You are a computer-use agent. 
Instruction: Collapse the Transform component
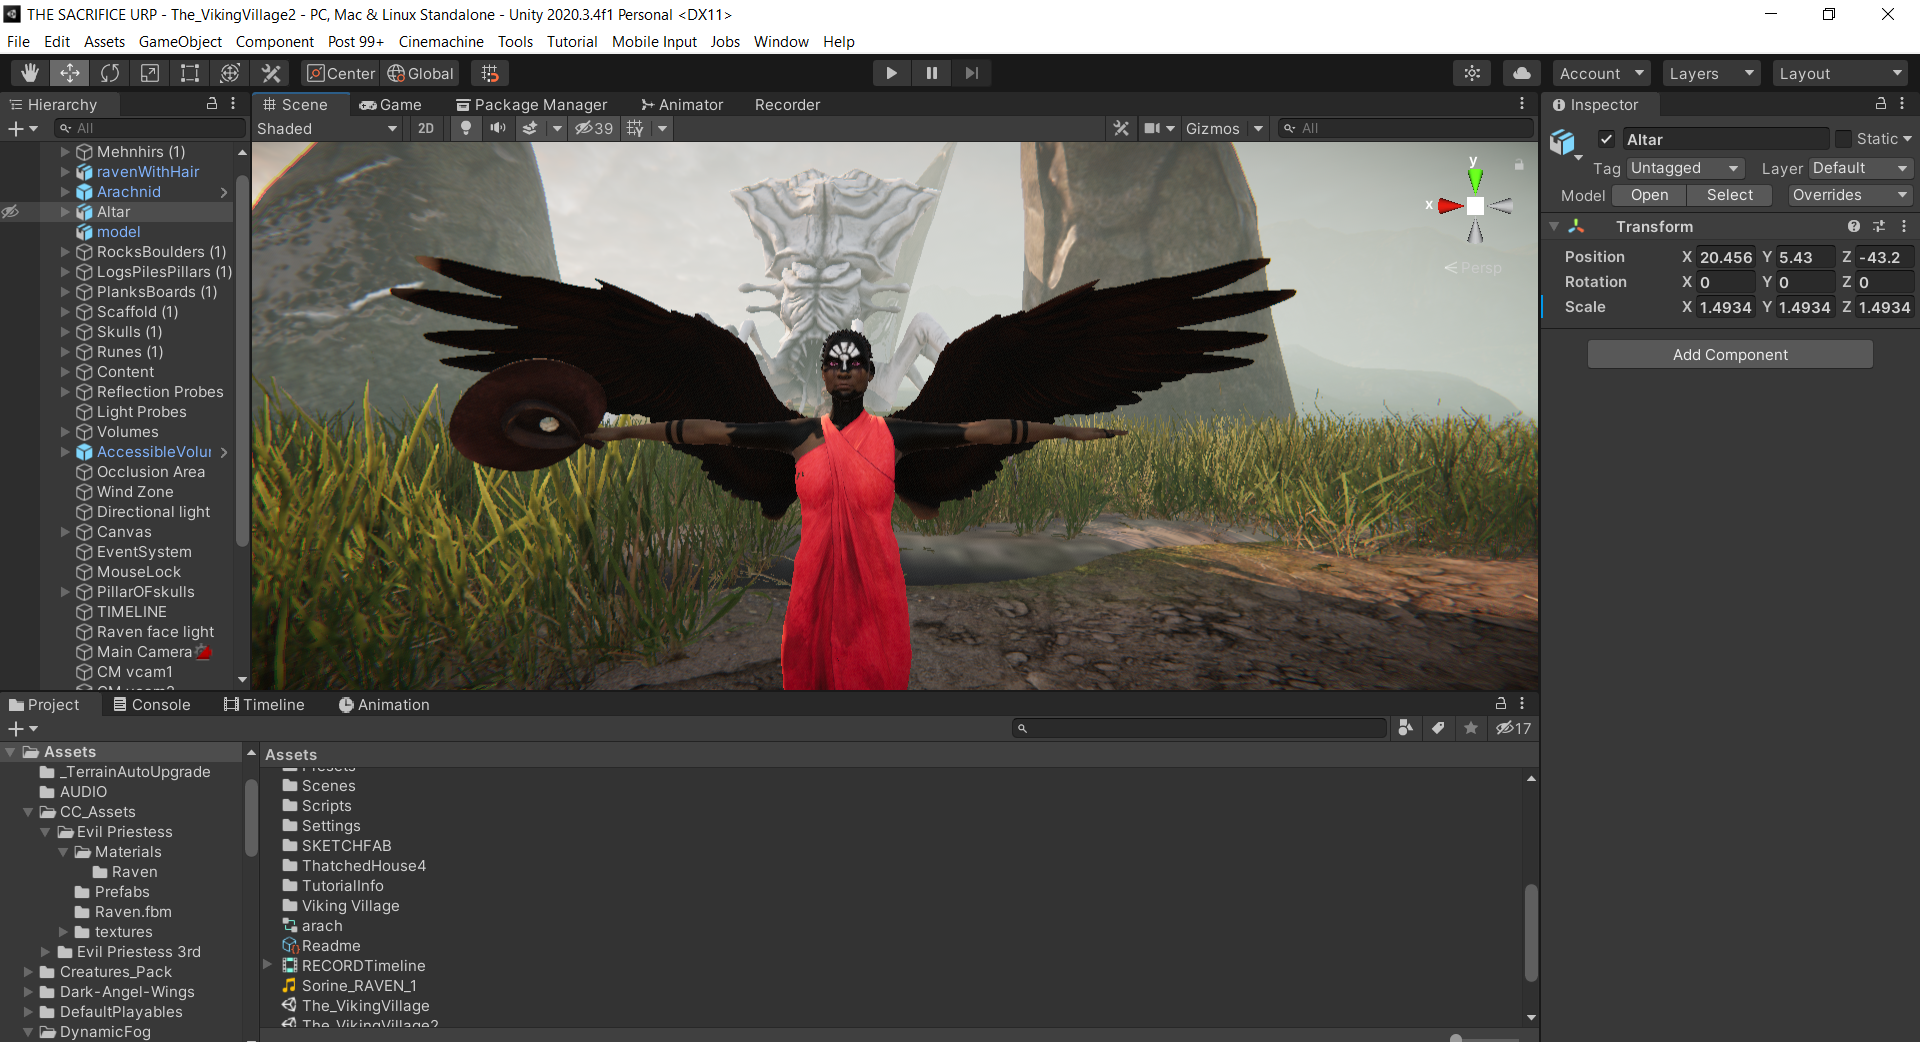[x=1554, y=227]
